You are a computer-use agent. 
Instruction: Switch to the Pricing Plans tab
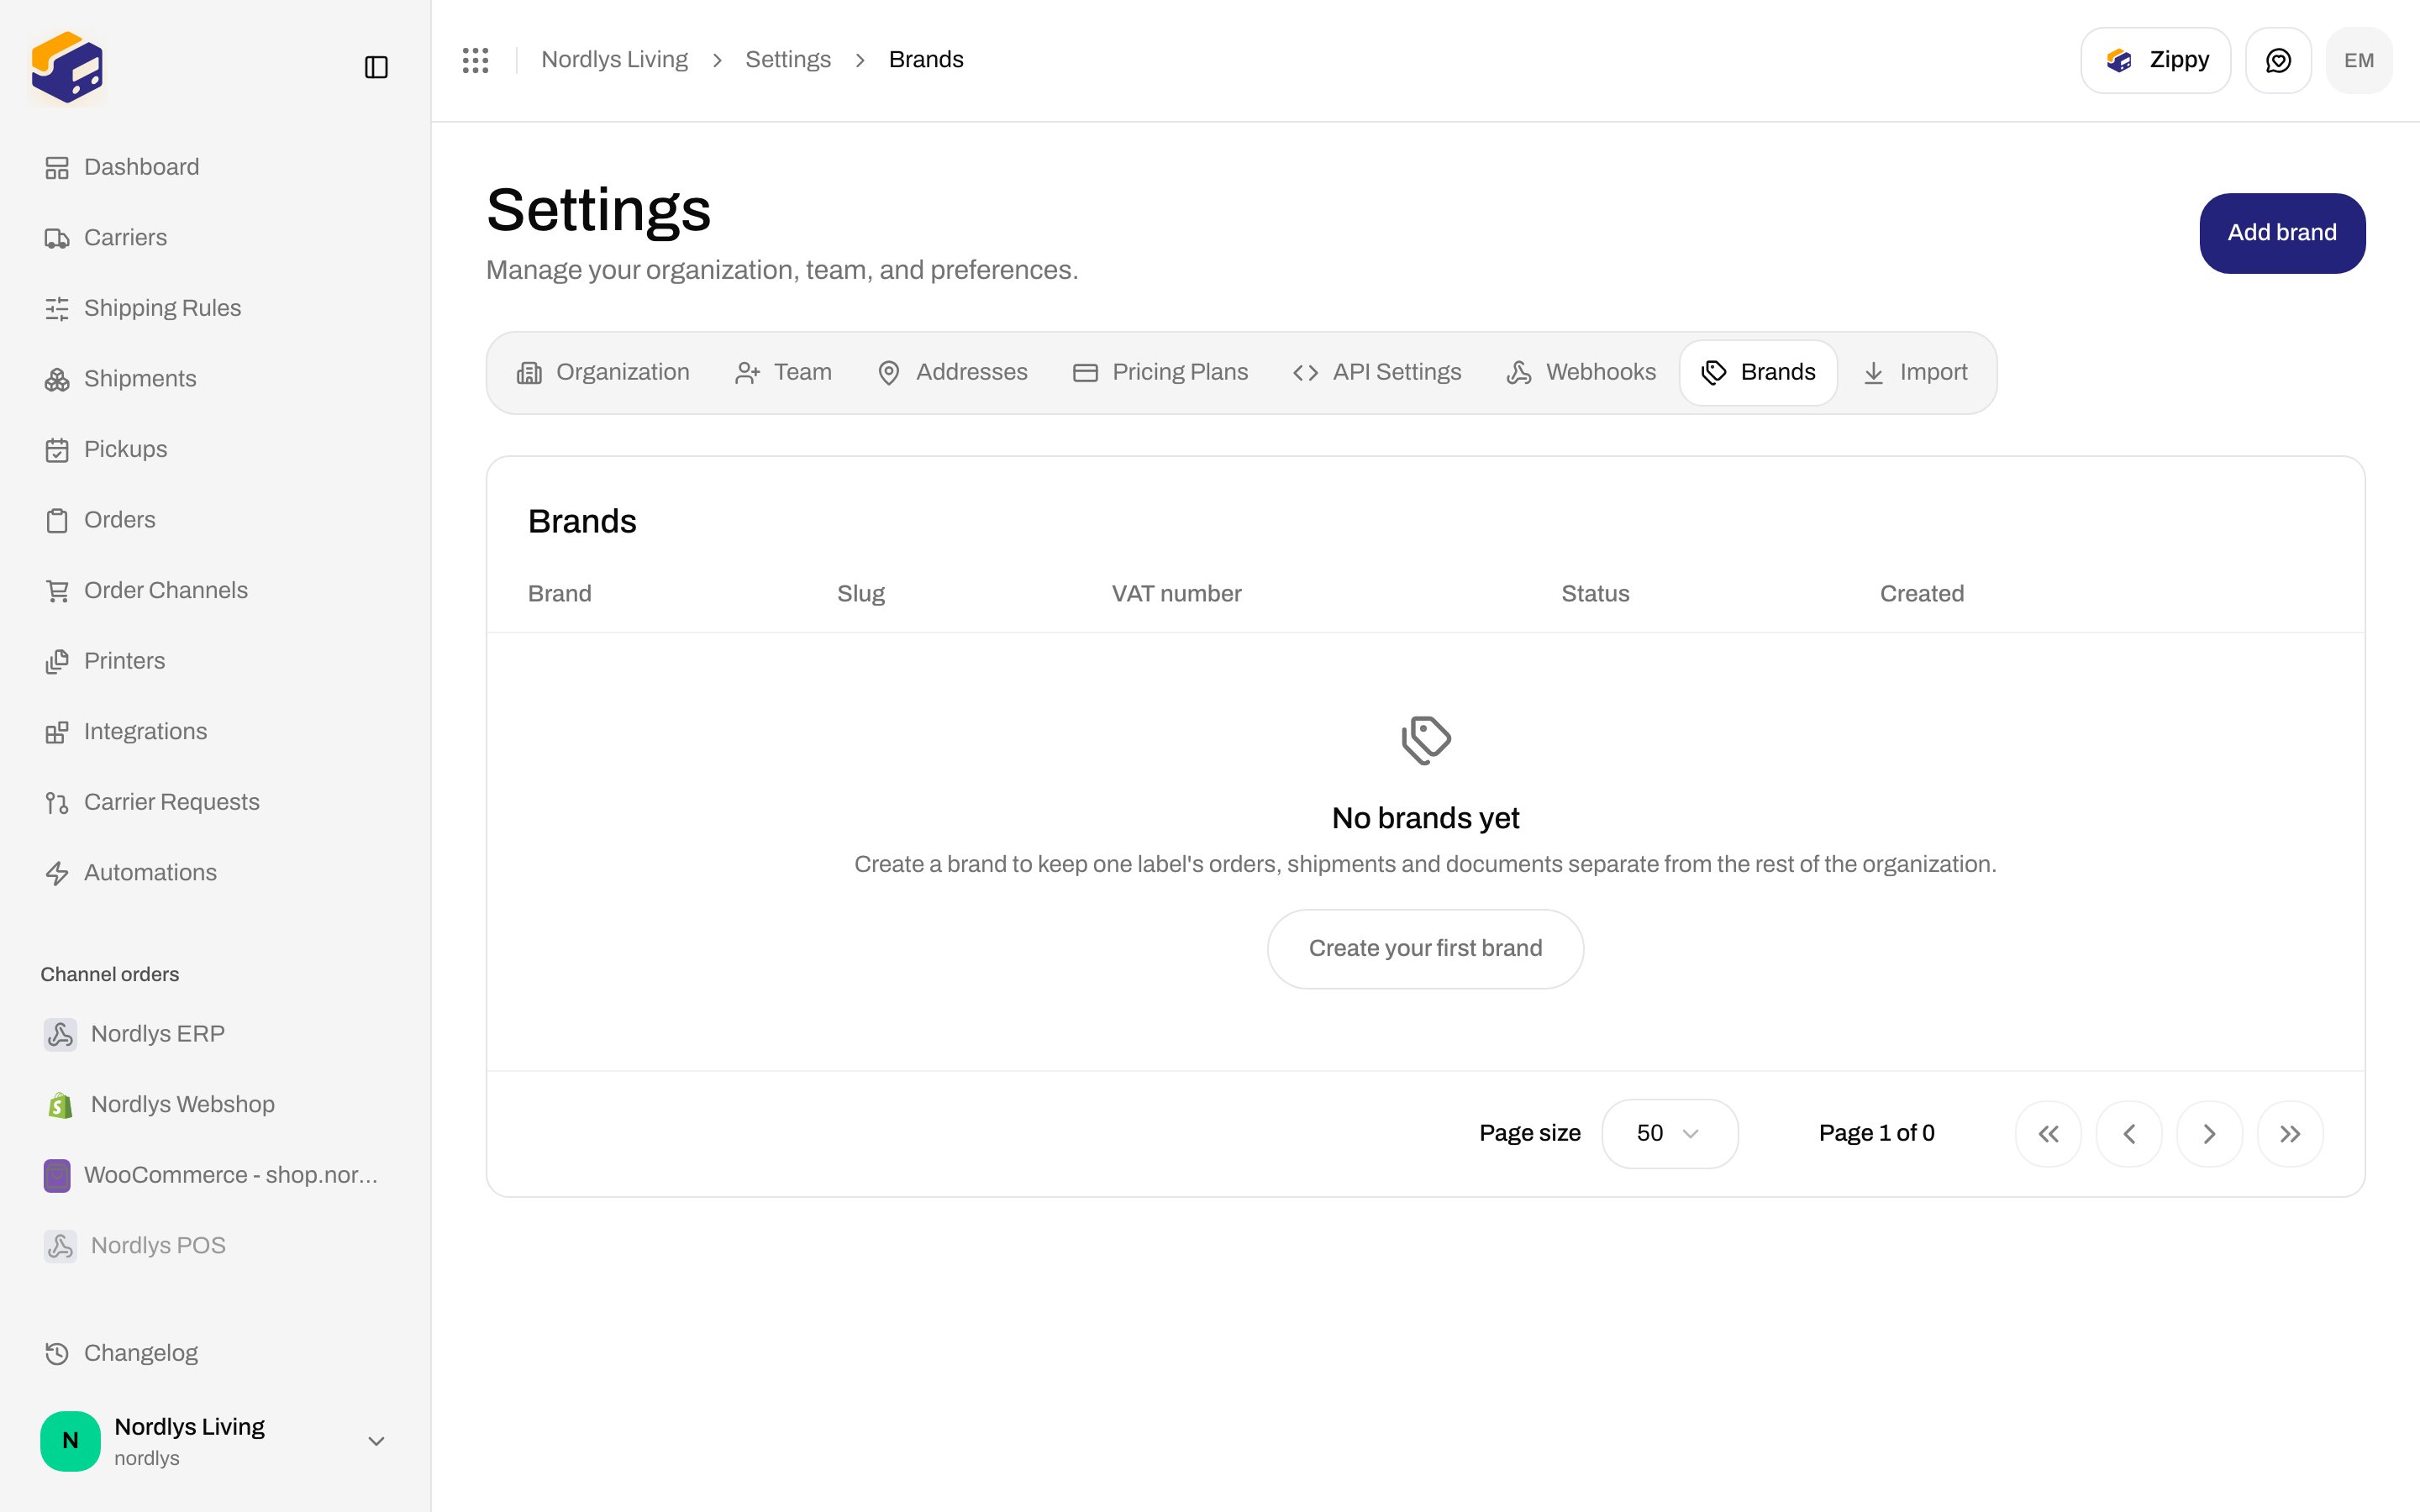click(x=1160, y=373)
